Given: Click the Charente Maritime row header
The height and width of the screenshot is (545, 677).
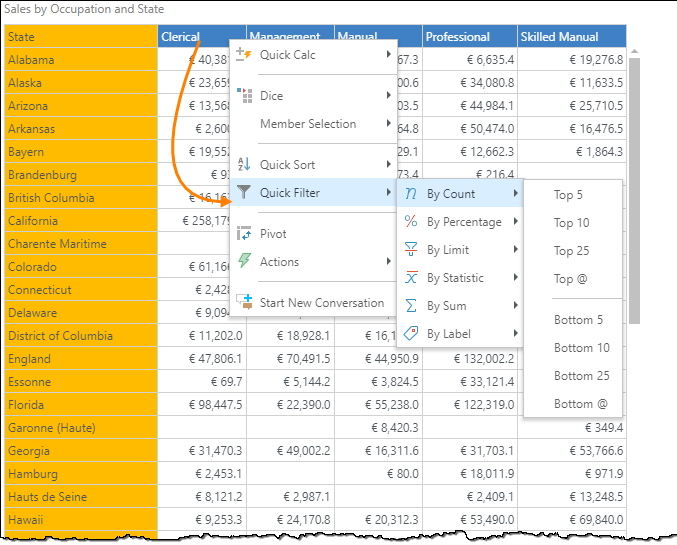Looking at the screenshot, I should pyautogui.click(x=81, y=244).
